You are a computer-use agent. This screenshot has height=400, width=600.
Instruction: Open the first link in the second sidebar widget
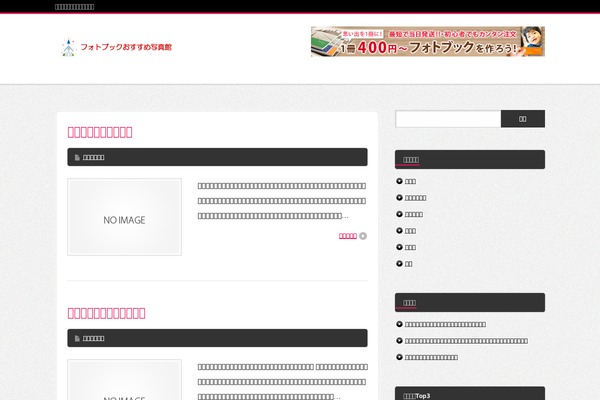click(x=445, y=324)
